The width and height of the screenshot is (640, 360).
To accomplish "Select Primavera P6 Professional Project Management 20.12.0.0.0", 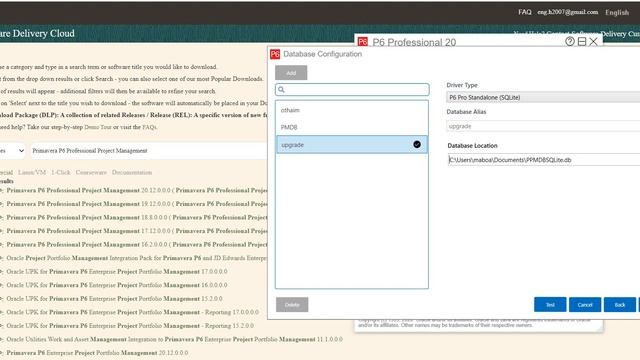I will point(137,190).
